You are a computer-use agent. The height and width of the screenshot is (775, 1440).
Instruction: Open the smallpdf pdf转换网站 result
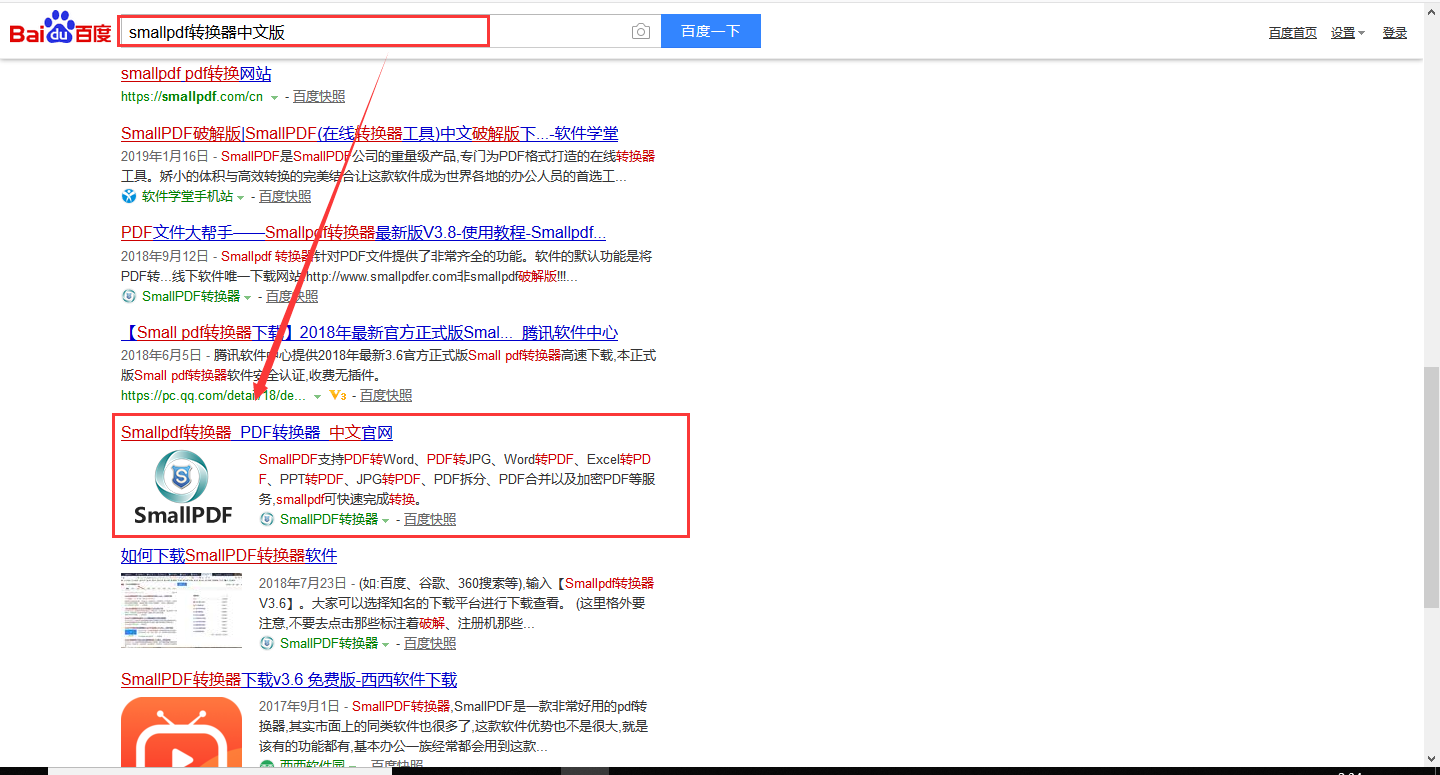click(196, 74)
